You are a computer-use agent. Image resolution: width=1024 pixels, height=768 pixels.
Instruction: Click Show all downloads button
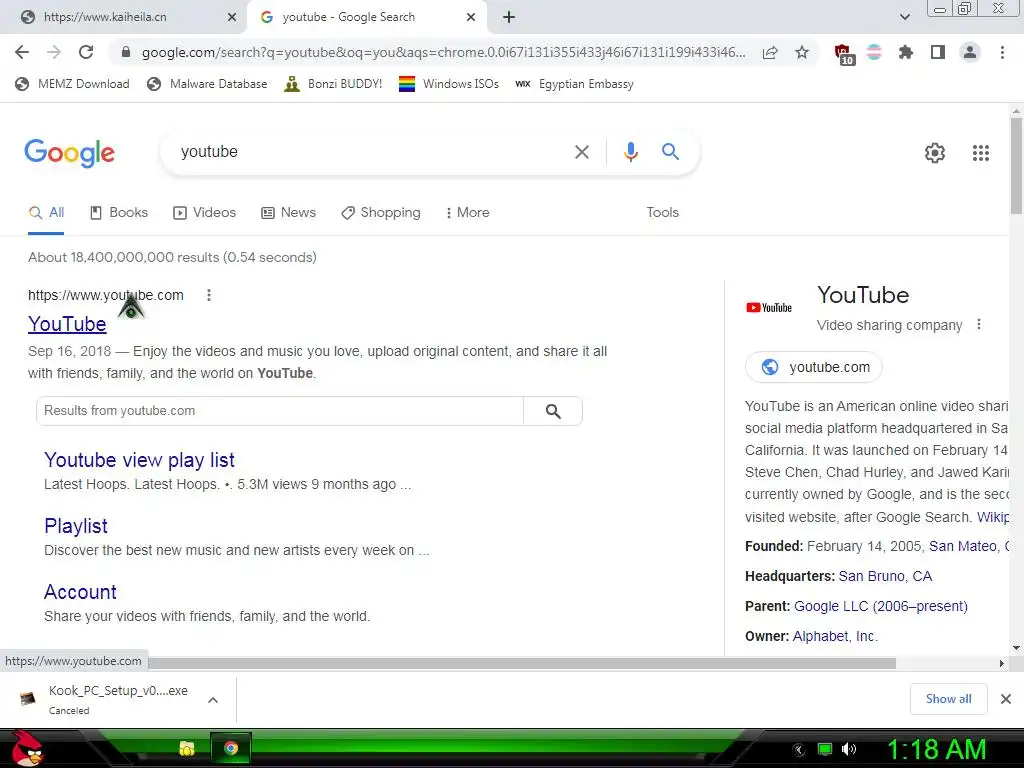pos(948,699)
